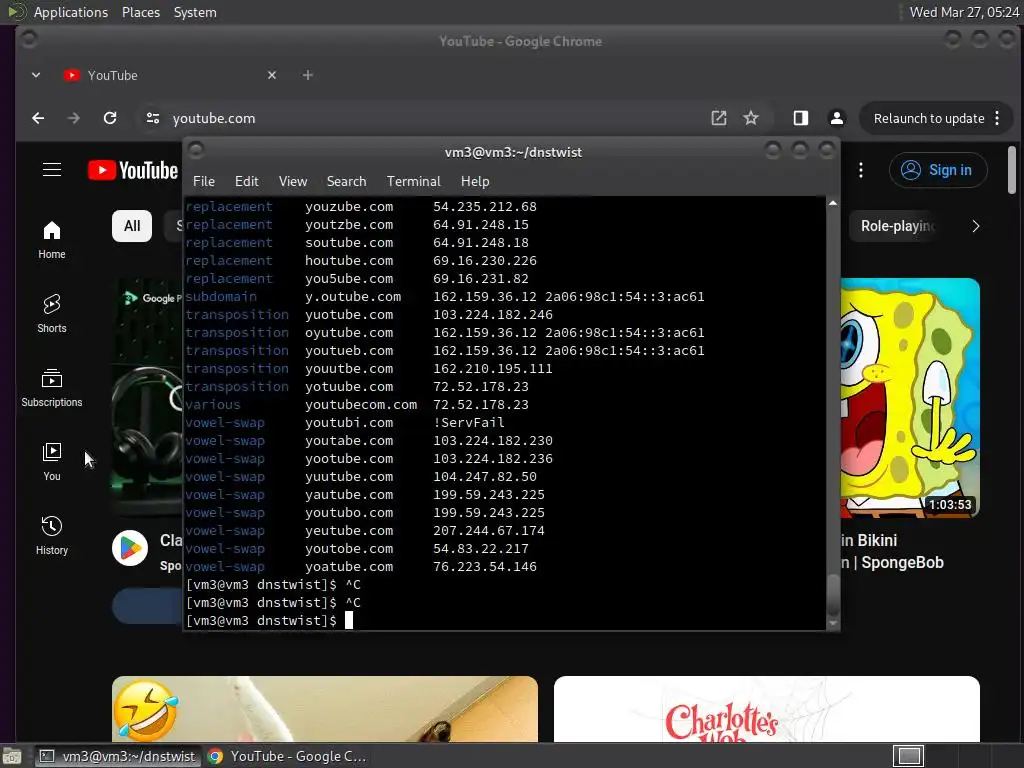Open Chrome profile icon
This screenshot has width=1024, height=768.
(837, 118)
